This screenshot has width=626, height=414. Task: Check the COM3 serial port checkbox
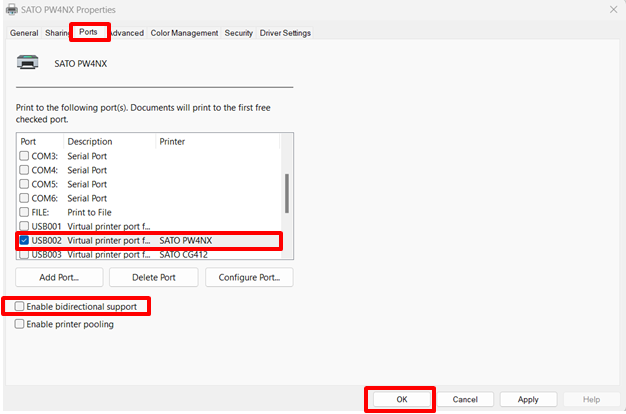25,156
